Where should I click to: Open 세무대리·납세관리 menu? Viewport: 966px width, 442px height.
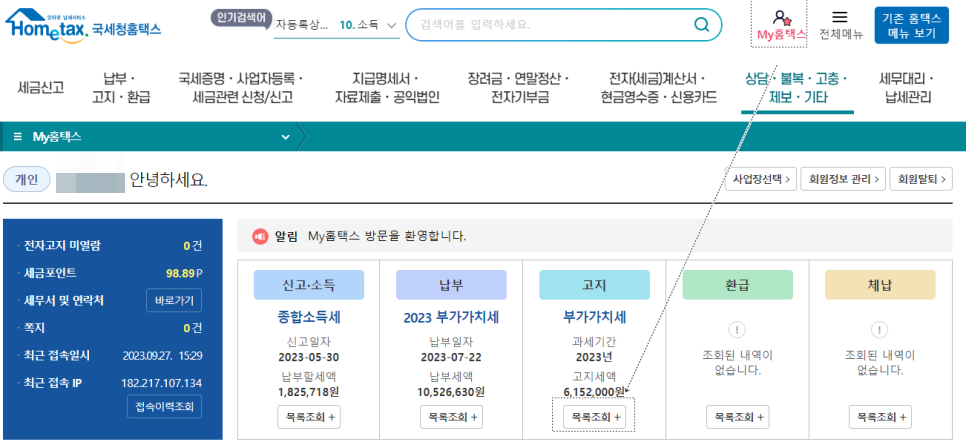(x=907, y=88)
